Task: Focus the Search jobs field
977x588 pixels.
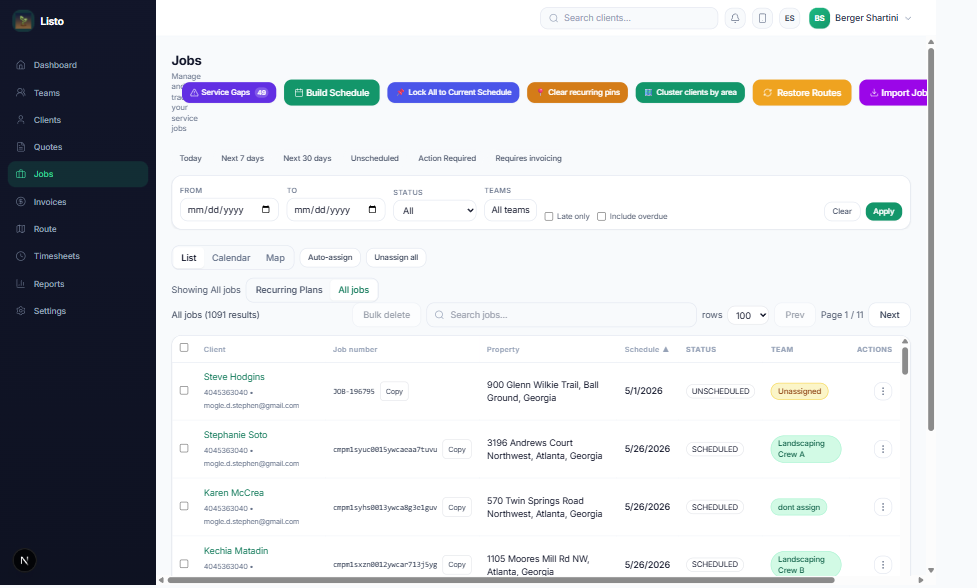Action: coord(561,315)
